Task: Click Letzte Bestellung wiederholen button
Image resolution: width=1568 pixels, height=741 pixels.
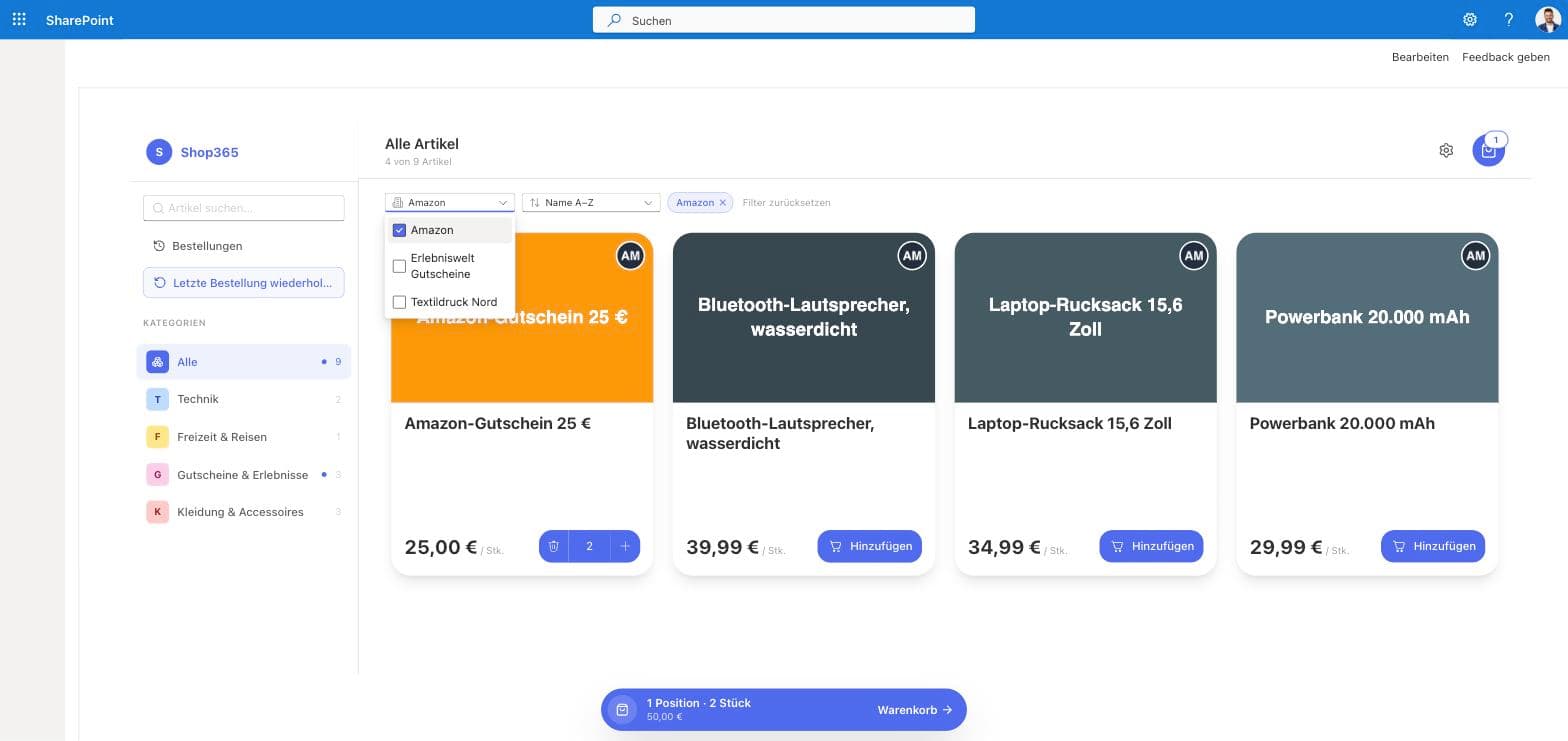Action: tap(244, 283)
